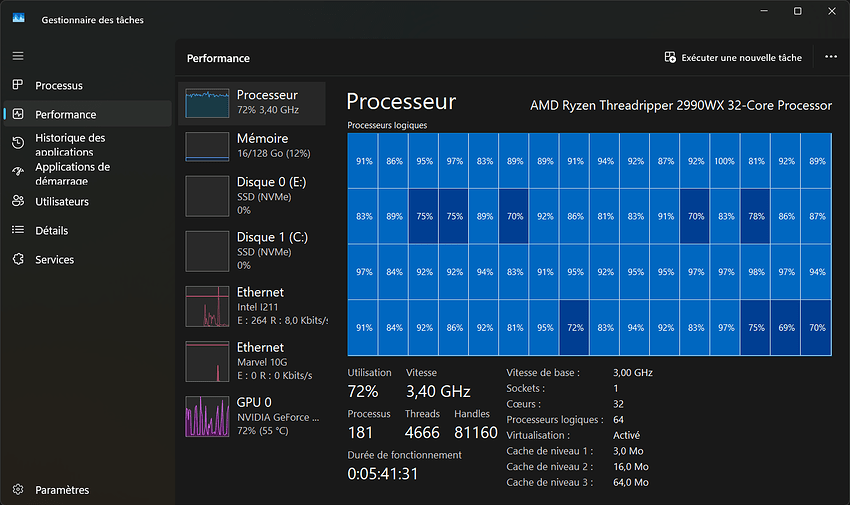
Task: Select the Processeur performance entry
Action: tap(252, 103)
